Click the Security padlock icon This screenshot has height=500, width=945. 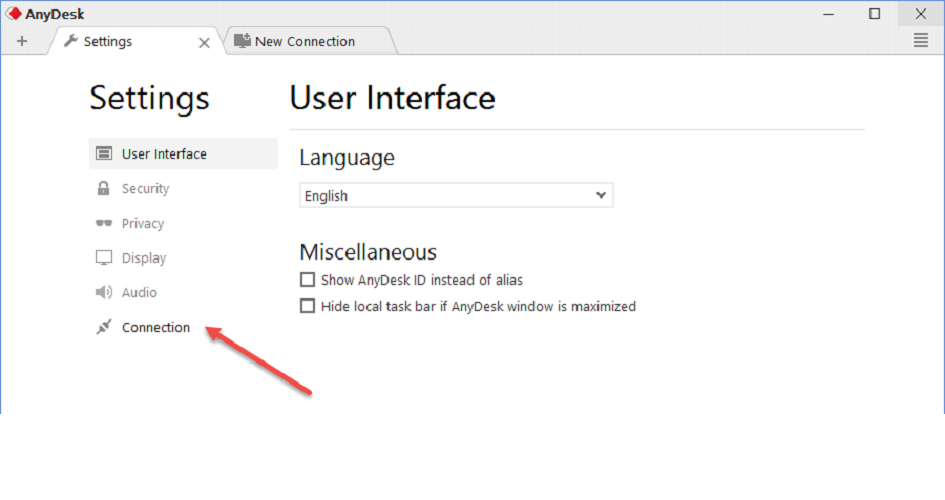(103, 189)
